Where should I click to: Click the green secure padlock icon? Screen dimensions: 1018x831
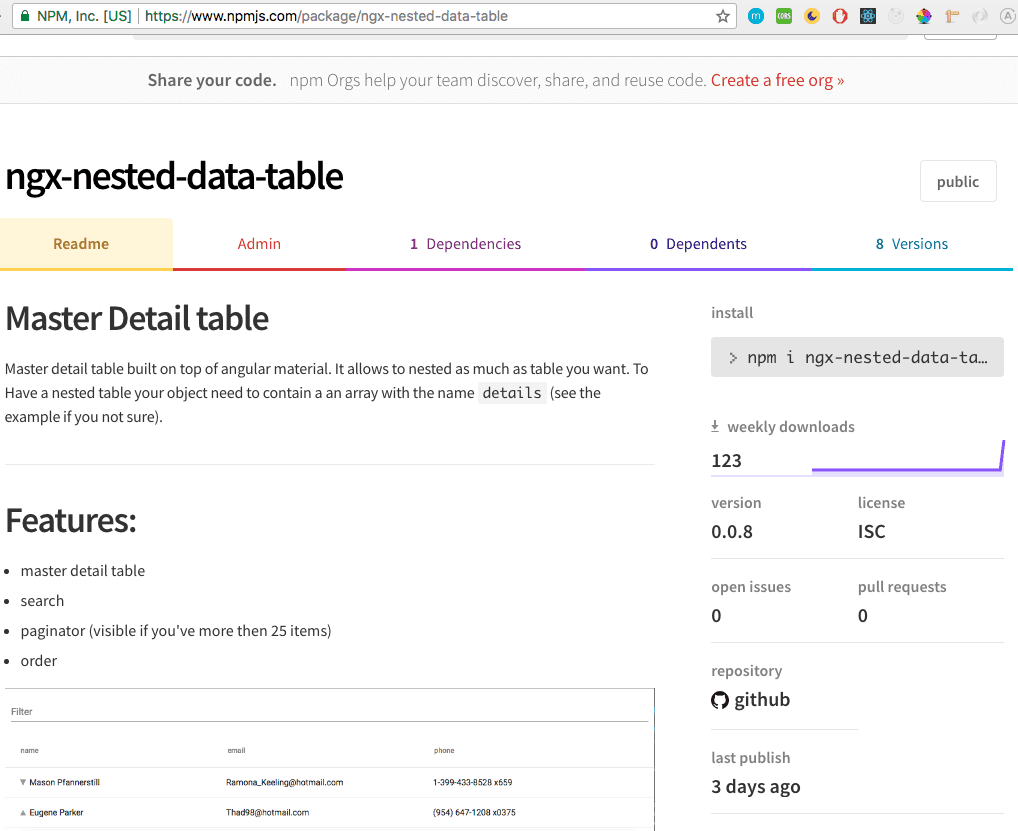pos(25,16)
